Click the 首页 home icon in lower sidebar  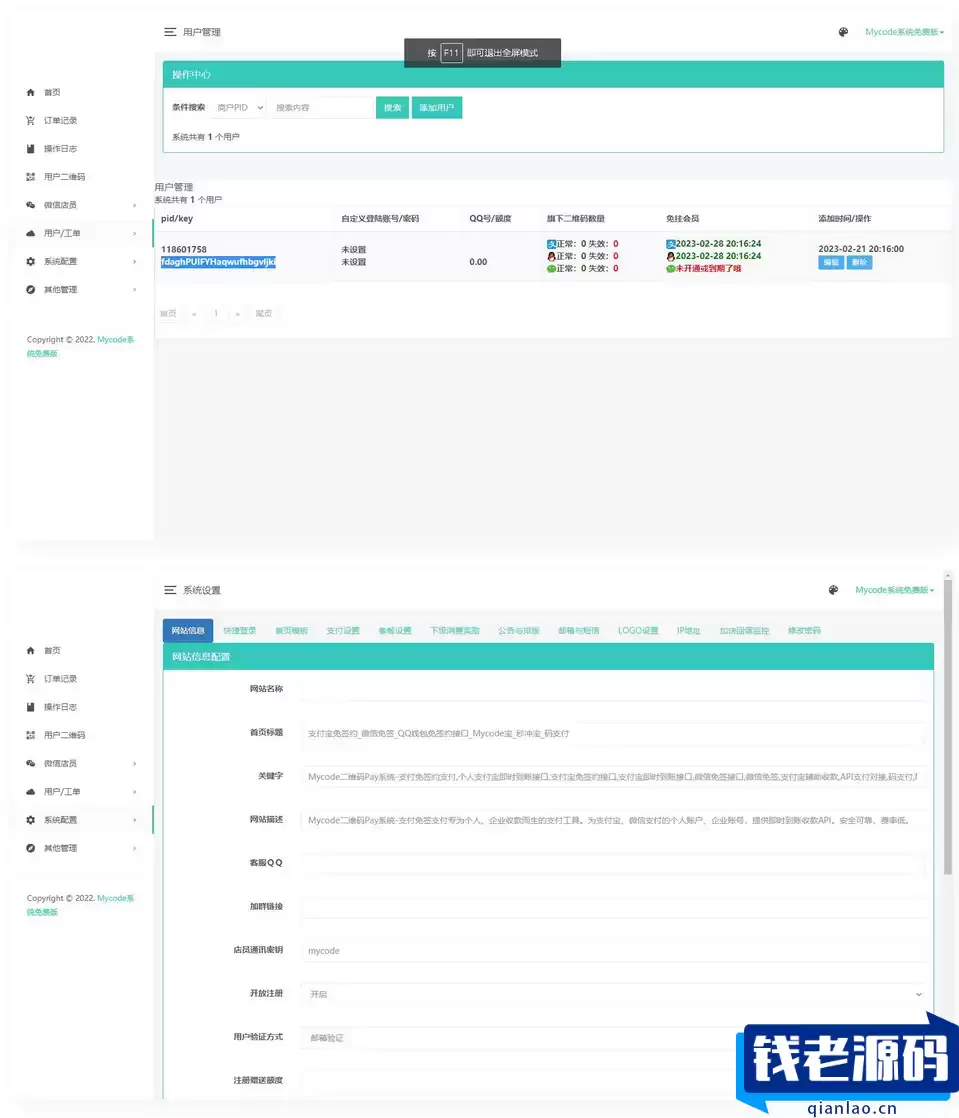coord(31,651)
